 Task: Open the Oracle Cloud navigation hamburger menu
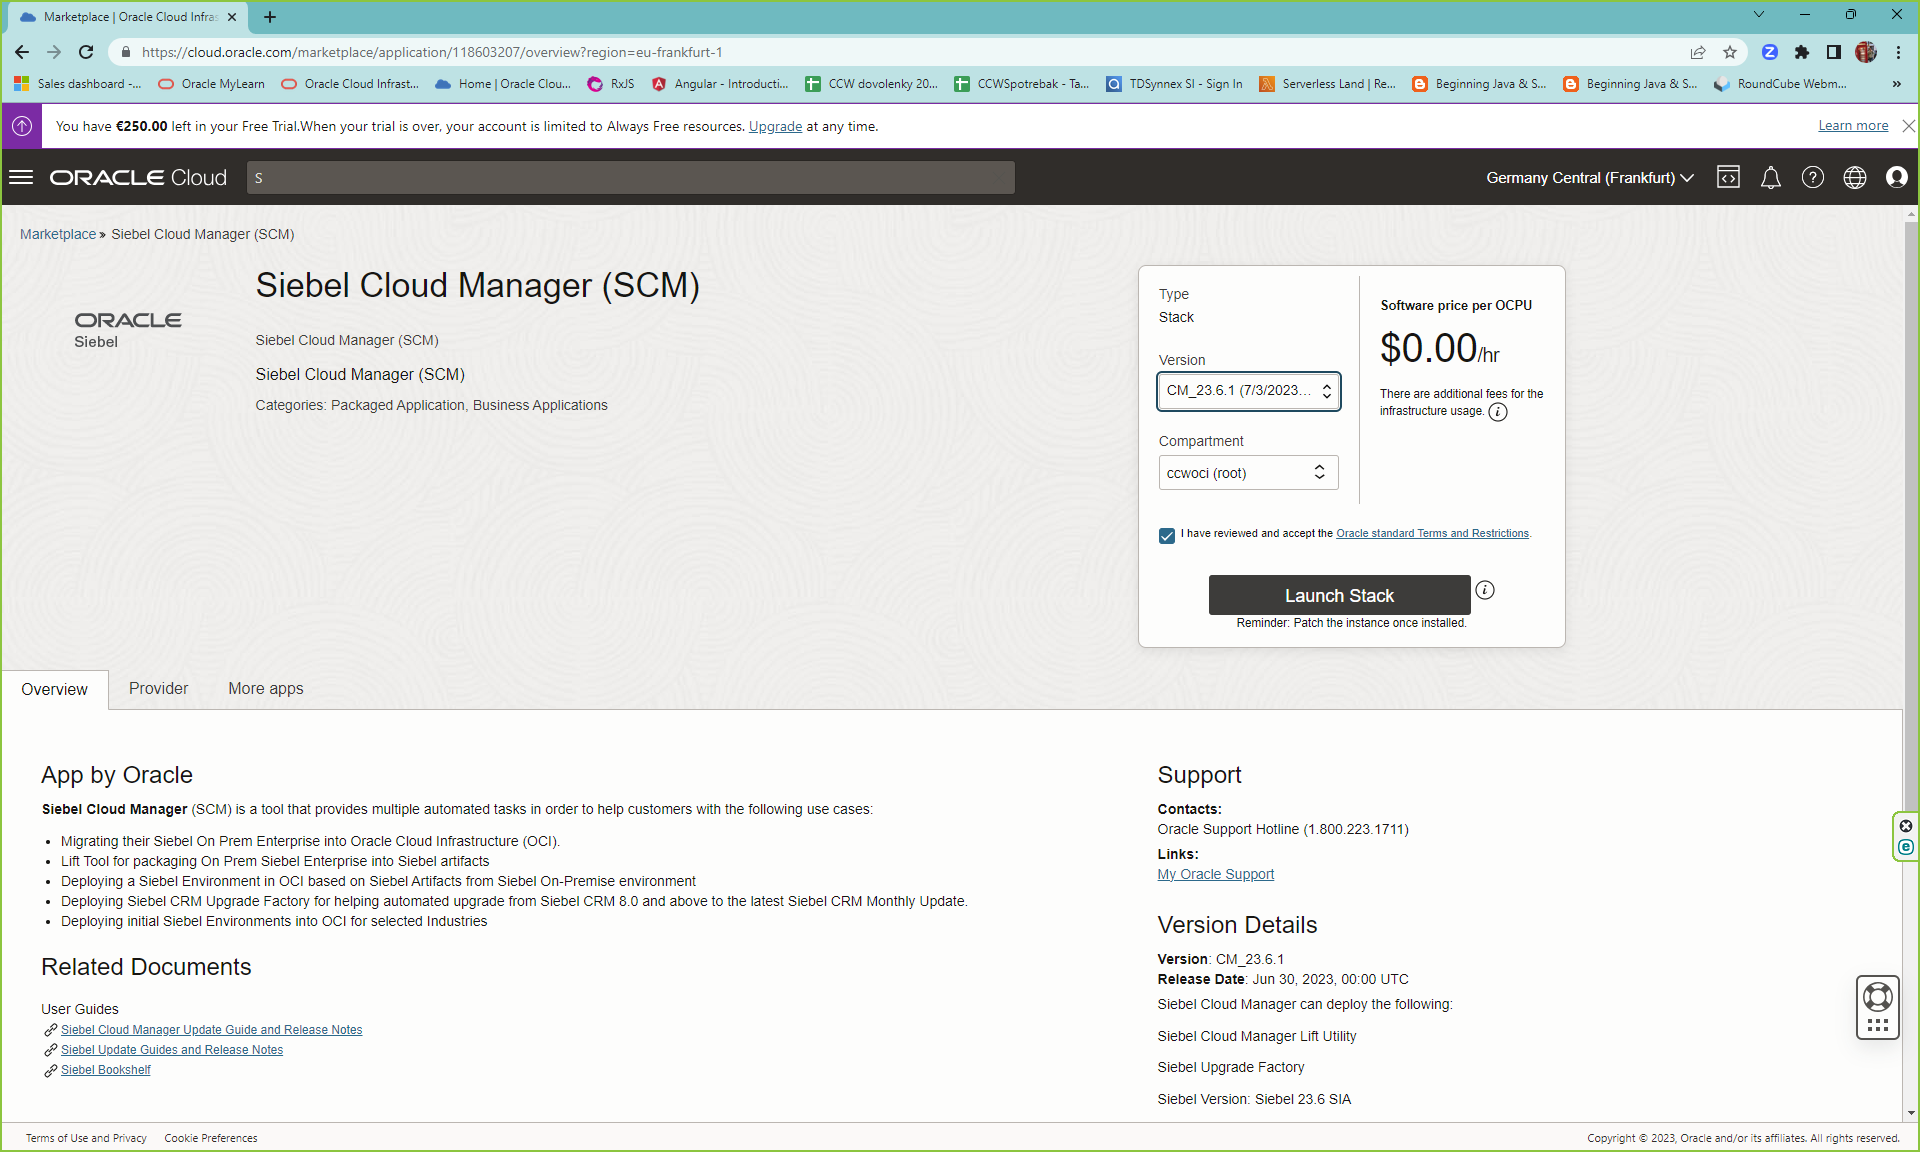coord(21,177)
